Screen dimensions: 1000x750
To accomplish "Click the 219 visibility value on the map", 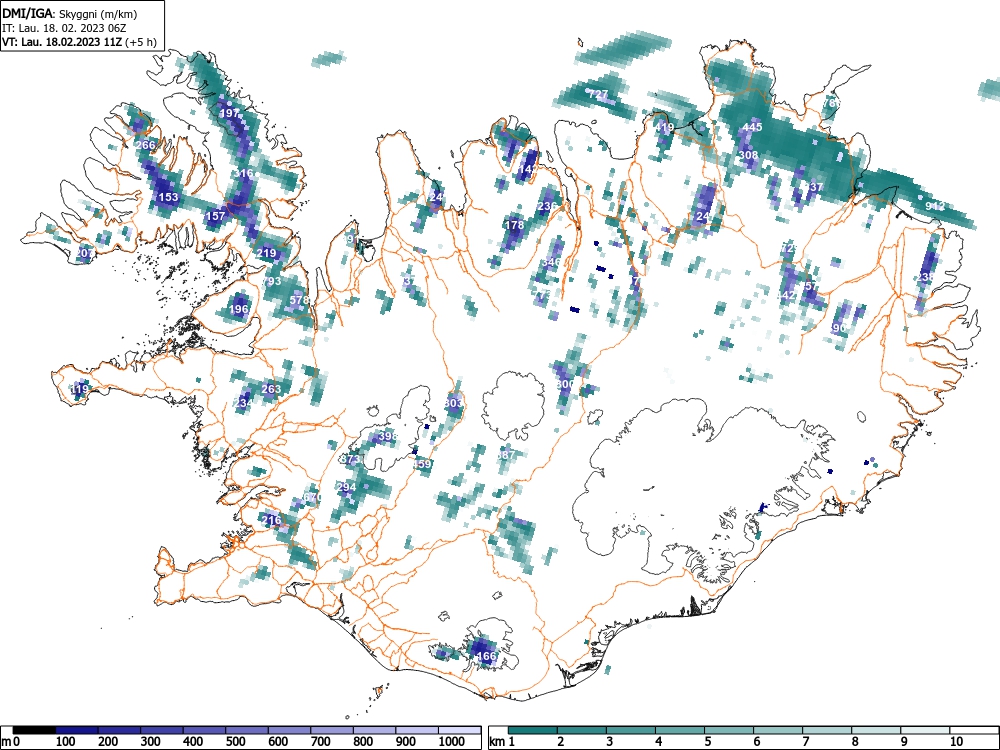I will coord(267,253).
